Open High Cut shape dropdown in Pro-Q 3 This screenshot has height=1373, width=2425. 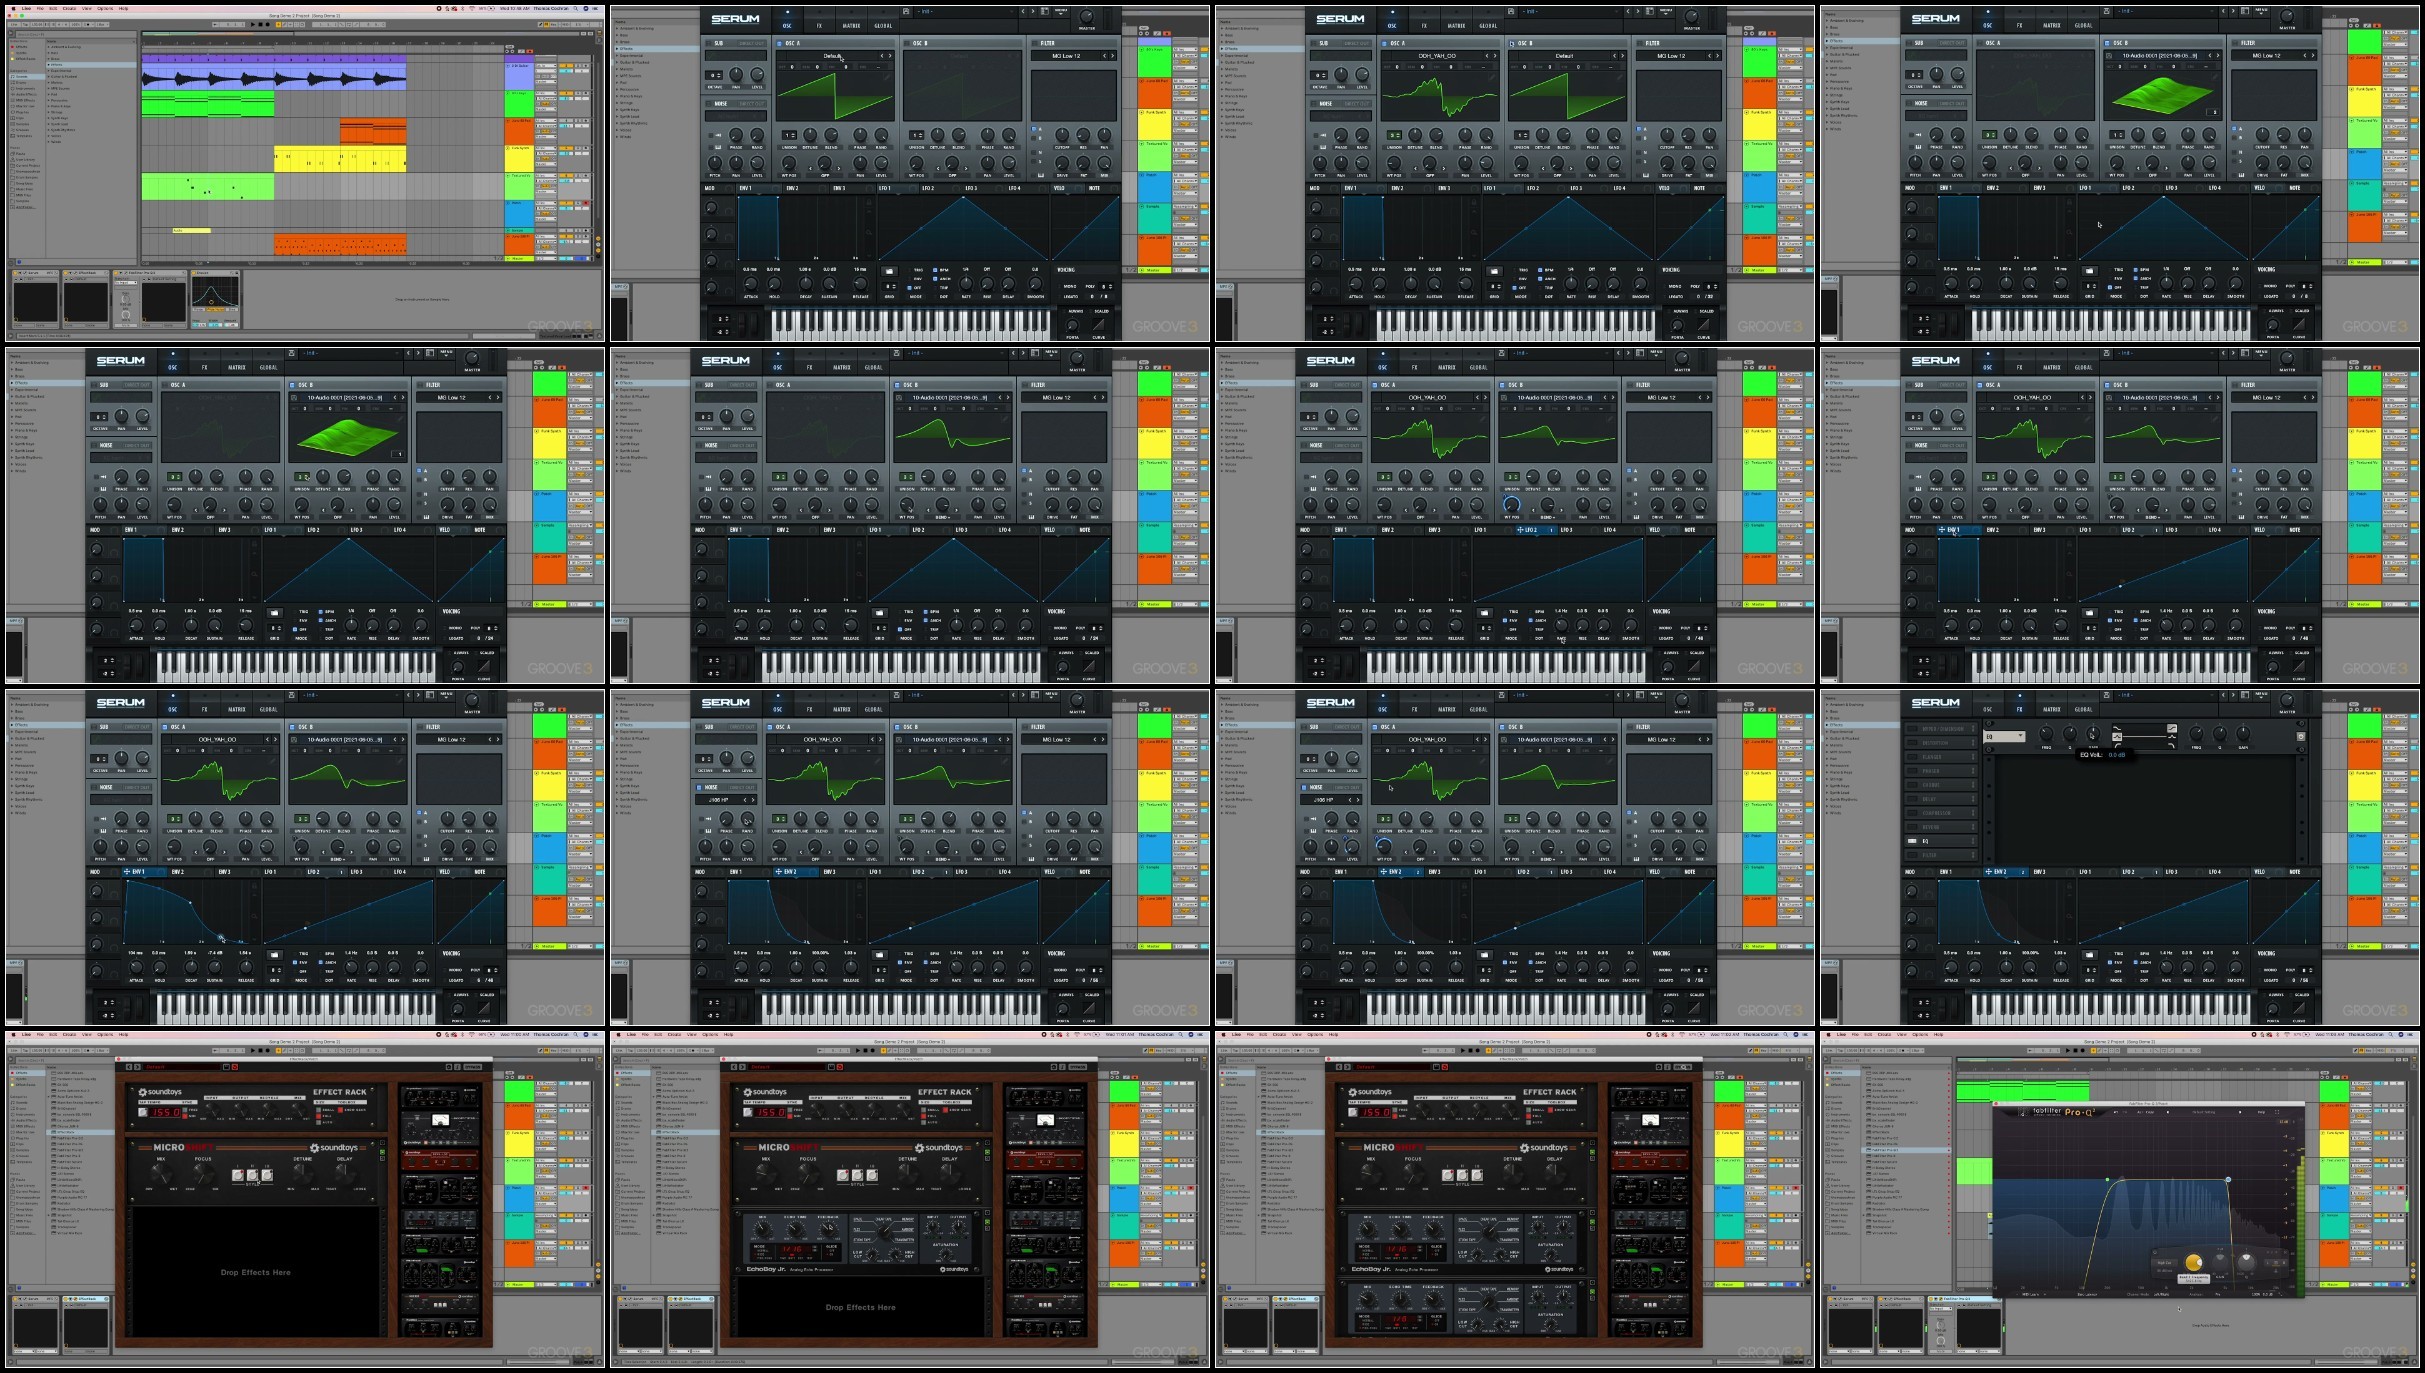point(2164,1263)
